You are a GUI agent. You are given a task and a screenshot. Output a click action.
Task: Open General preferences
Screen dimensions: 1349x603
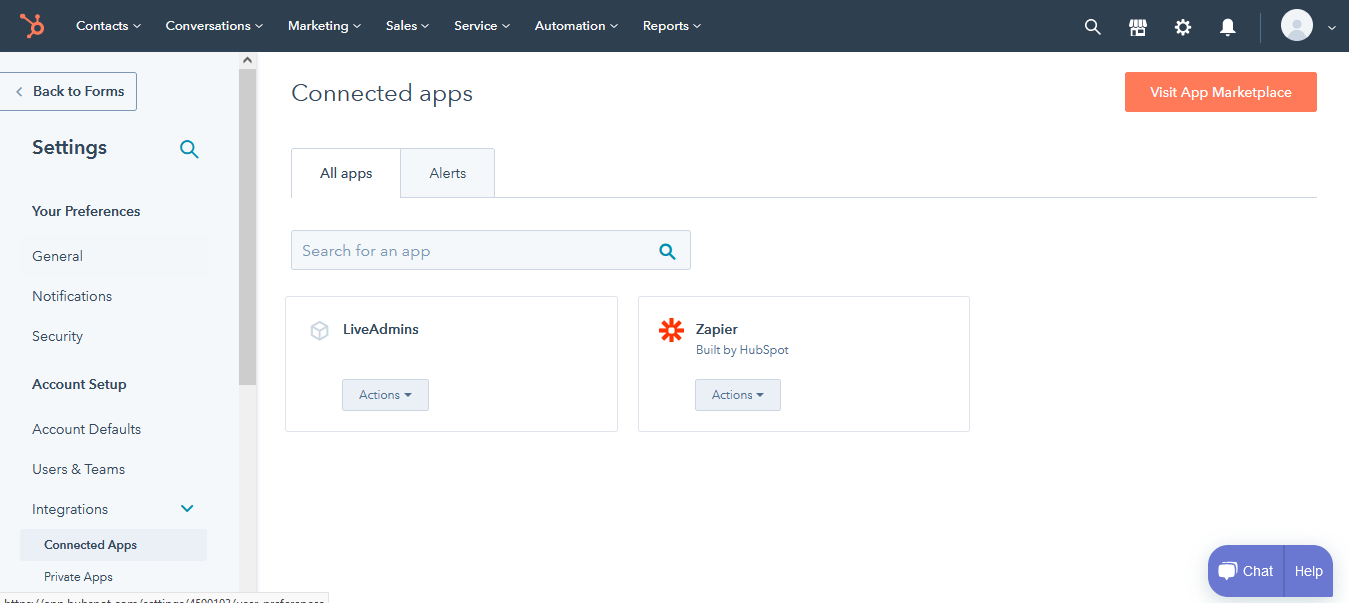pyautogui.click(x=57, y=256)
